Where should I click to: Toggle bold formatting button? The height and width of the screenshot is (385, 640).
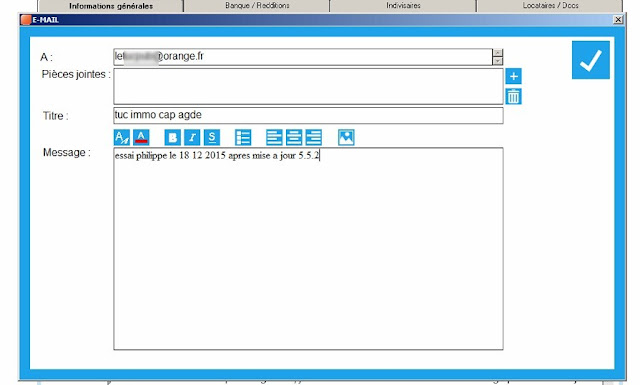click(173, 138)
